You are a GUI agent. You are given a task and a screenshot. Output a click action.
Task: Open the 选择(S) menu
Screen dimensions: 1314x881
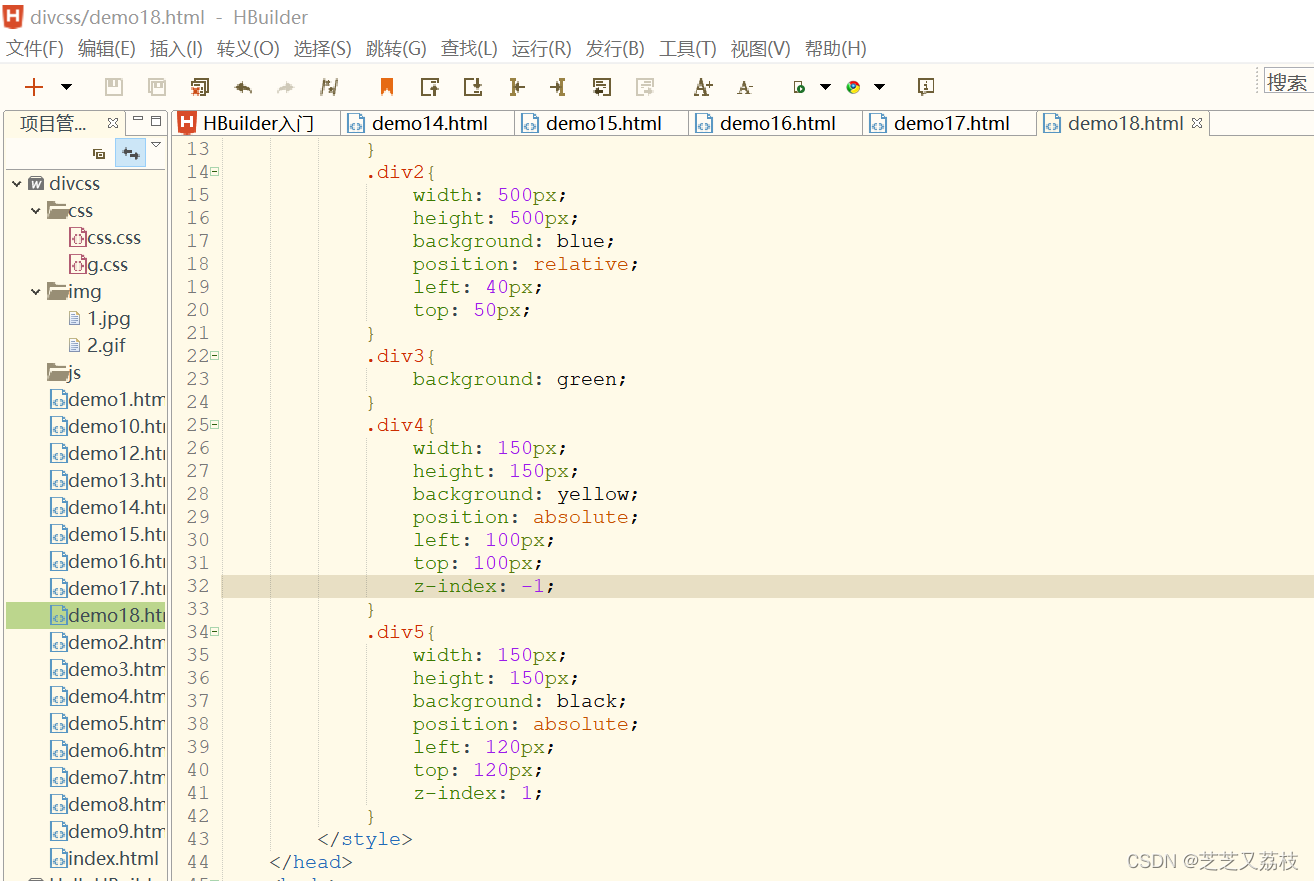coord(322,48)
